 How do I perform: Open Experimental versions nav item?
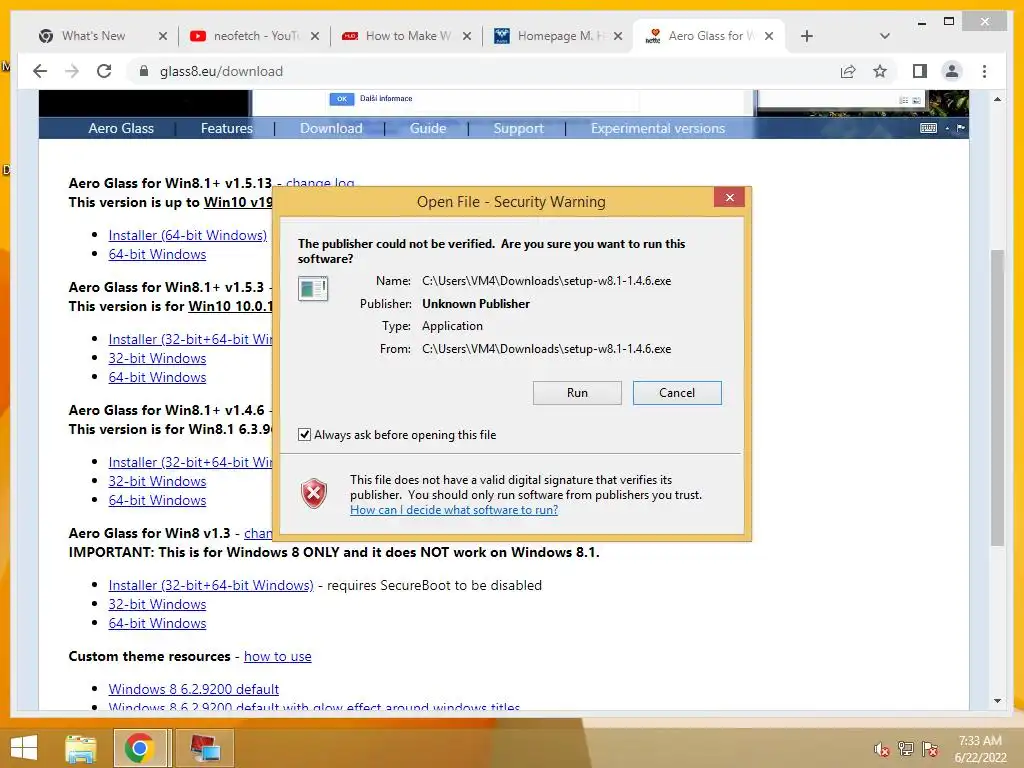point(658,128)
